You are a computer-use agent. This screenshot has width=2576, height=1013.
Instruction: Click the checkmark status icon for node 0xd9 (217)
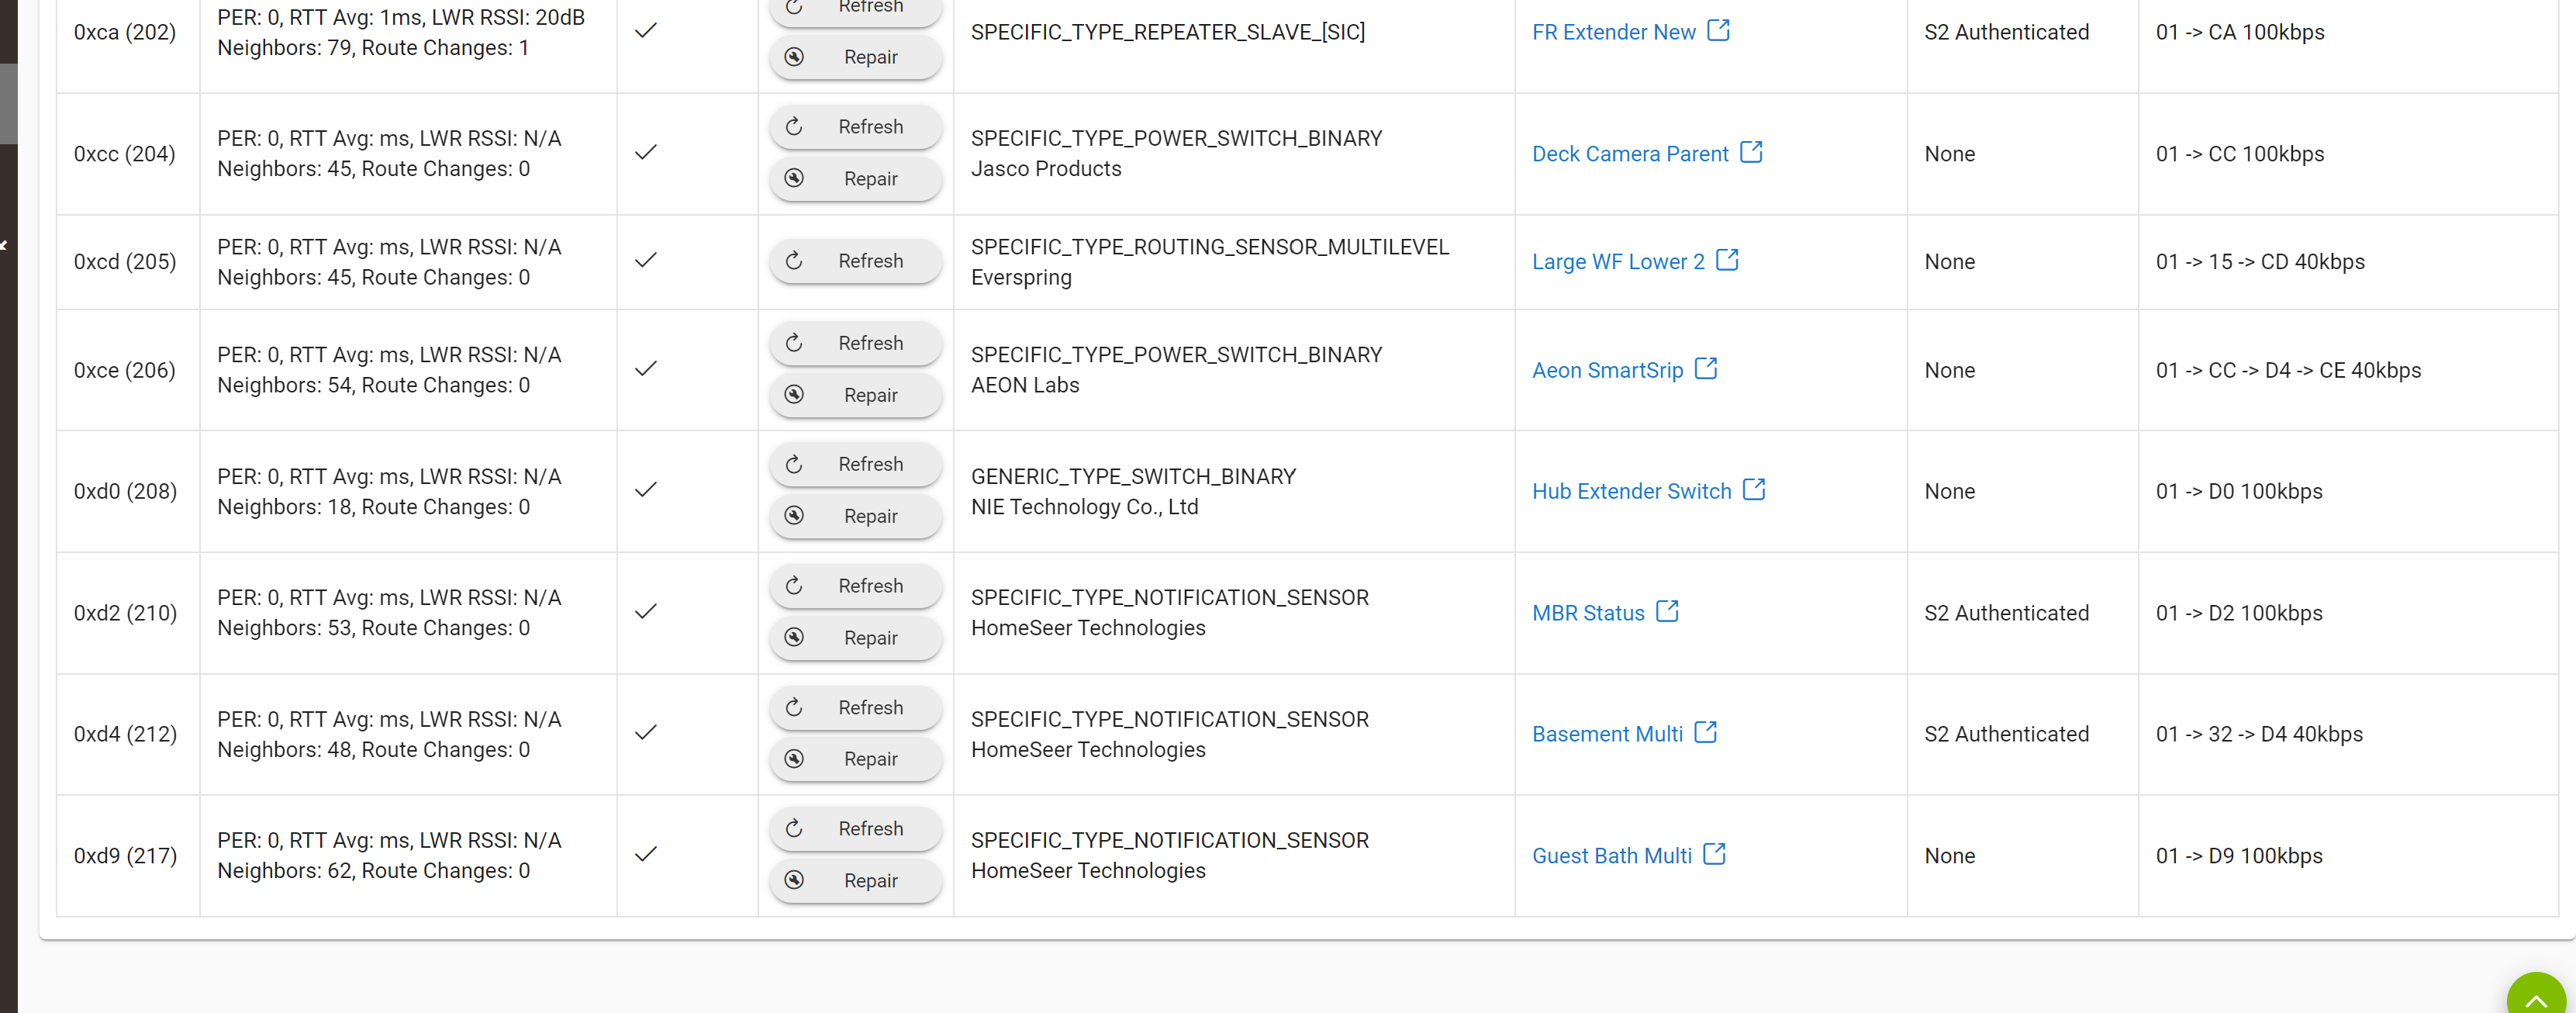click(x=646, y=854)
